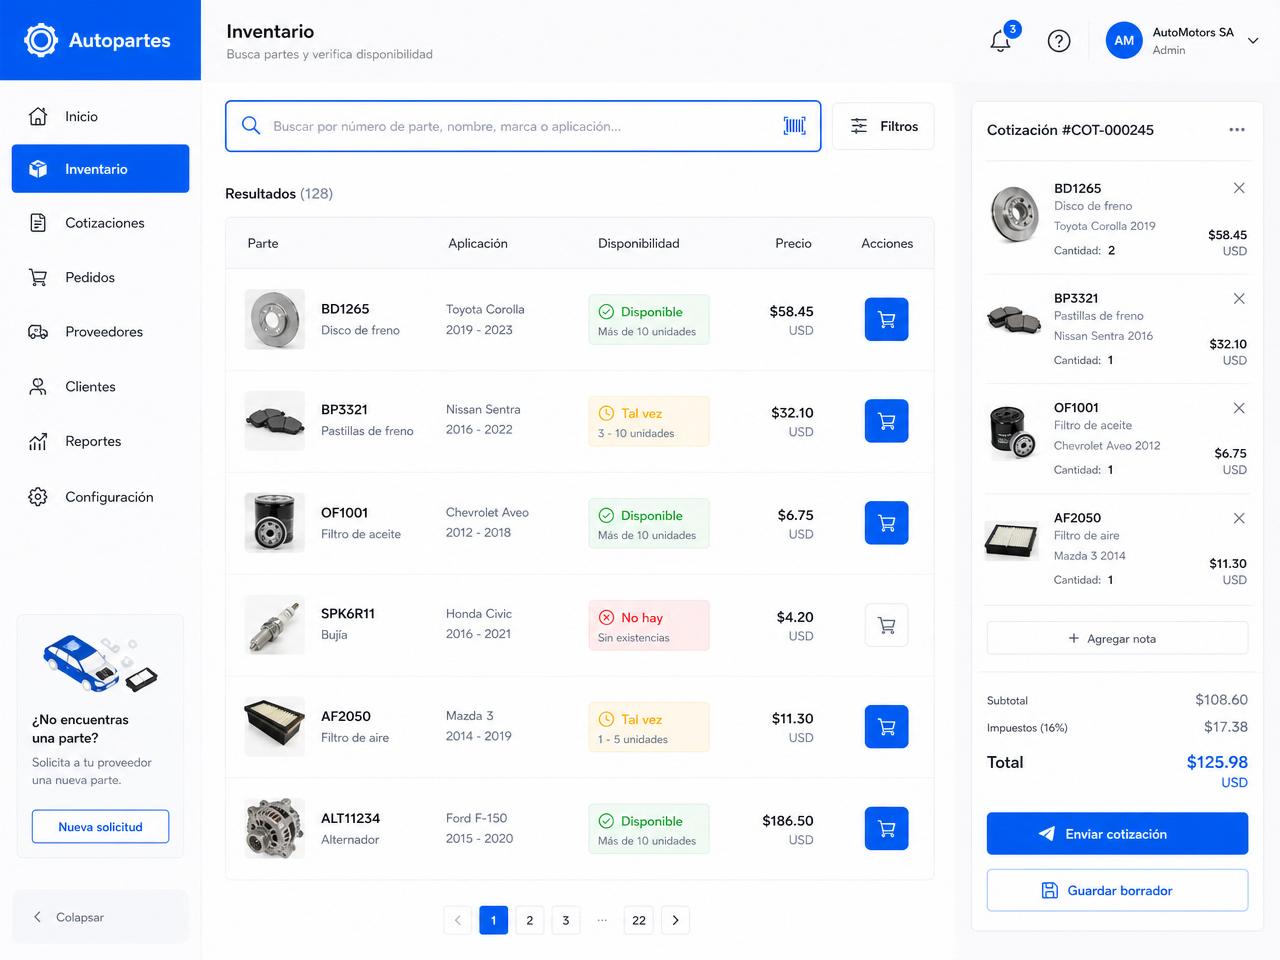Click the total amount $125.98
Viewport: 1280px width, 960px height.
click(x=1217, y=762)
